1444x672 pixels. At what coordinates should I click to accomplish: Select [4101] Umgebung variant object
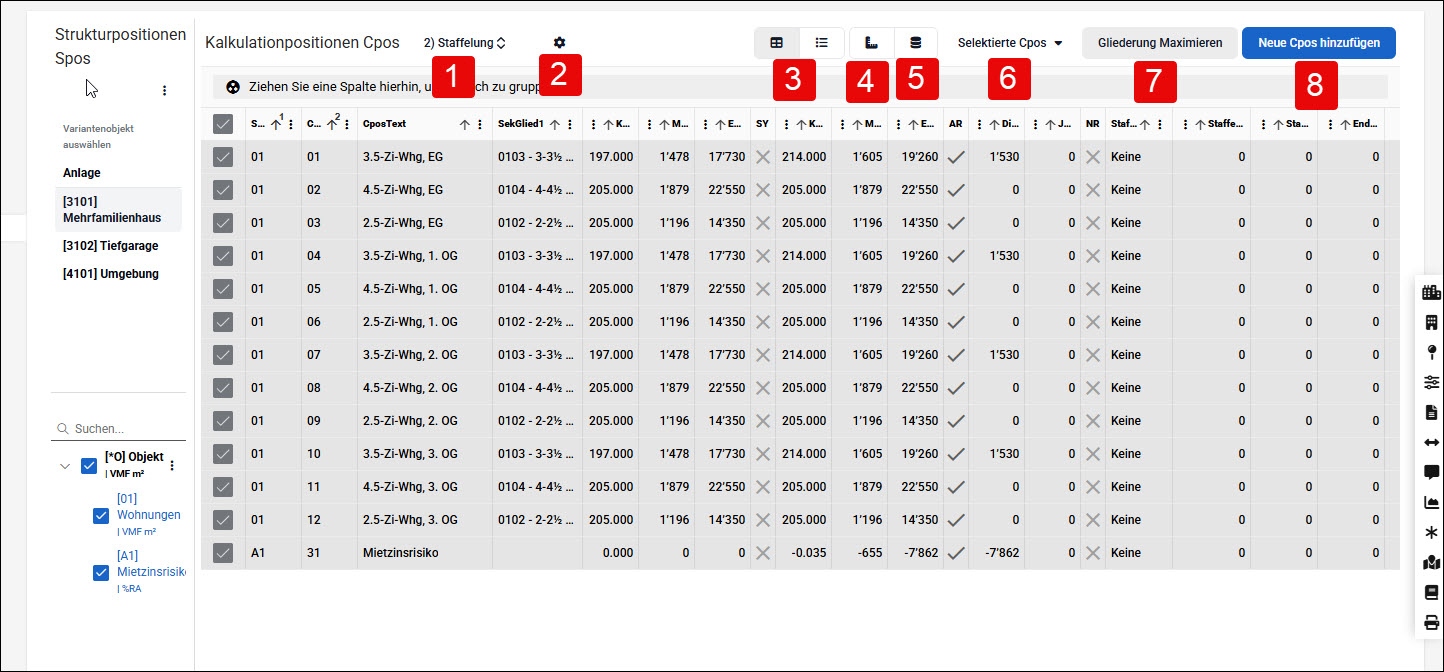110,274
